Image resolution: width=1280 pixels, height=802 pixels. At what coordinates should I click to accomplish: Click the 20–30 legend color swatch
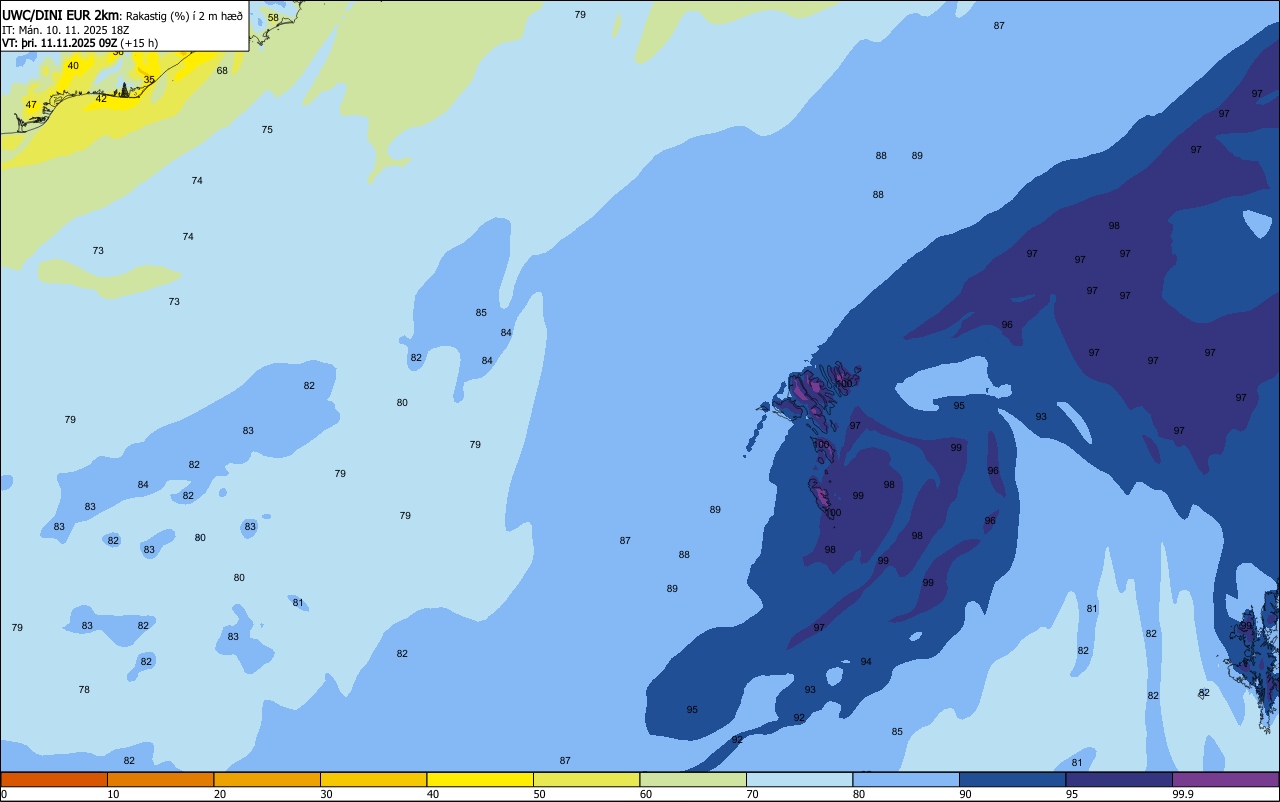267,779
